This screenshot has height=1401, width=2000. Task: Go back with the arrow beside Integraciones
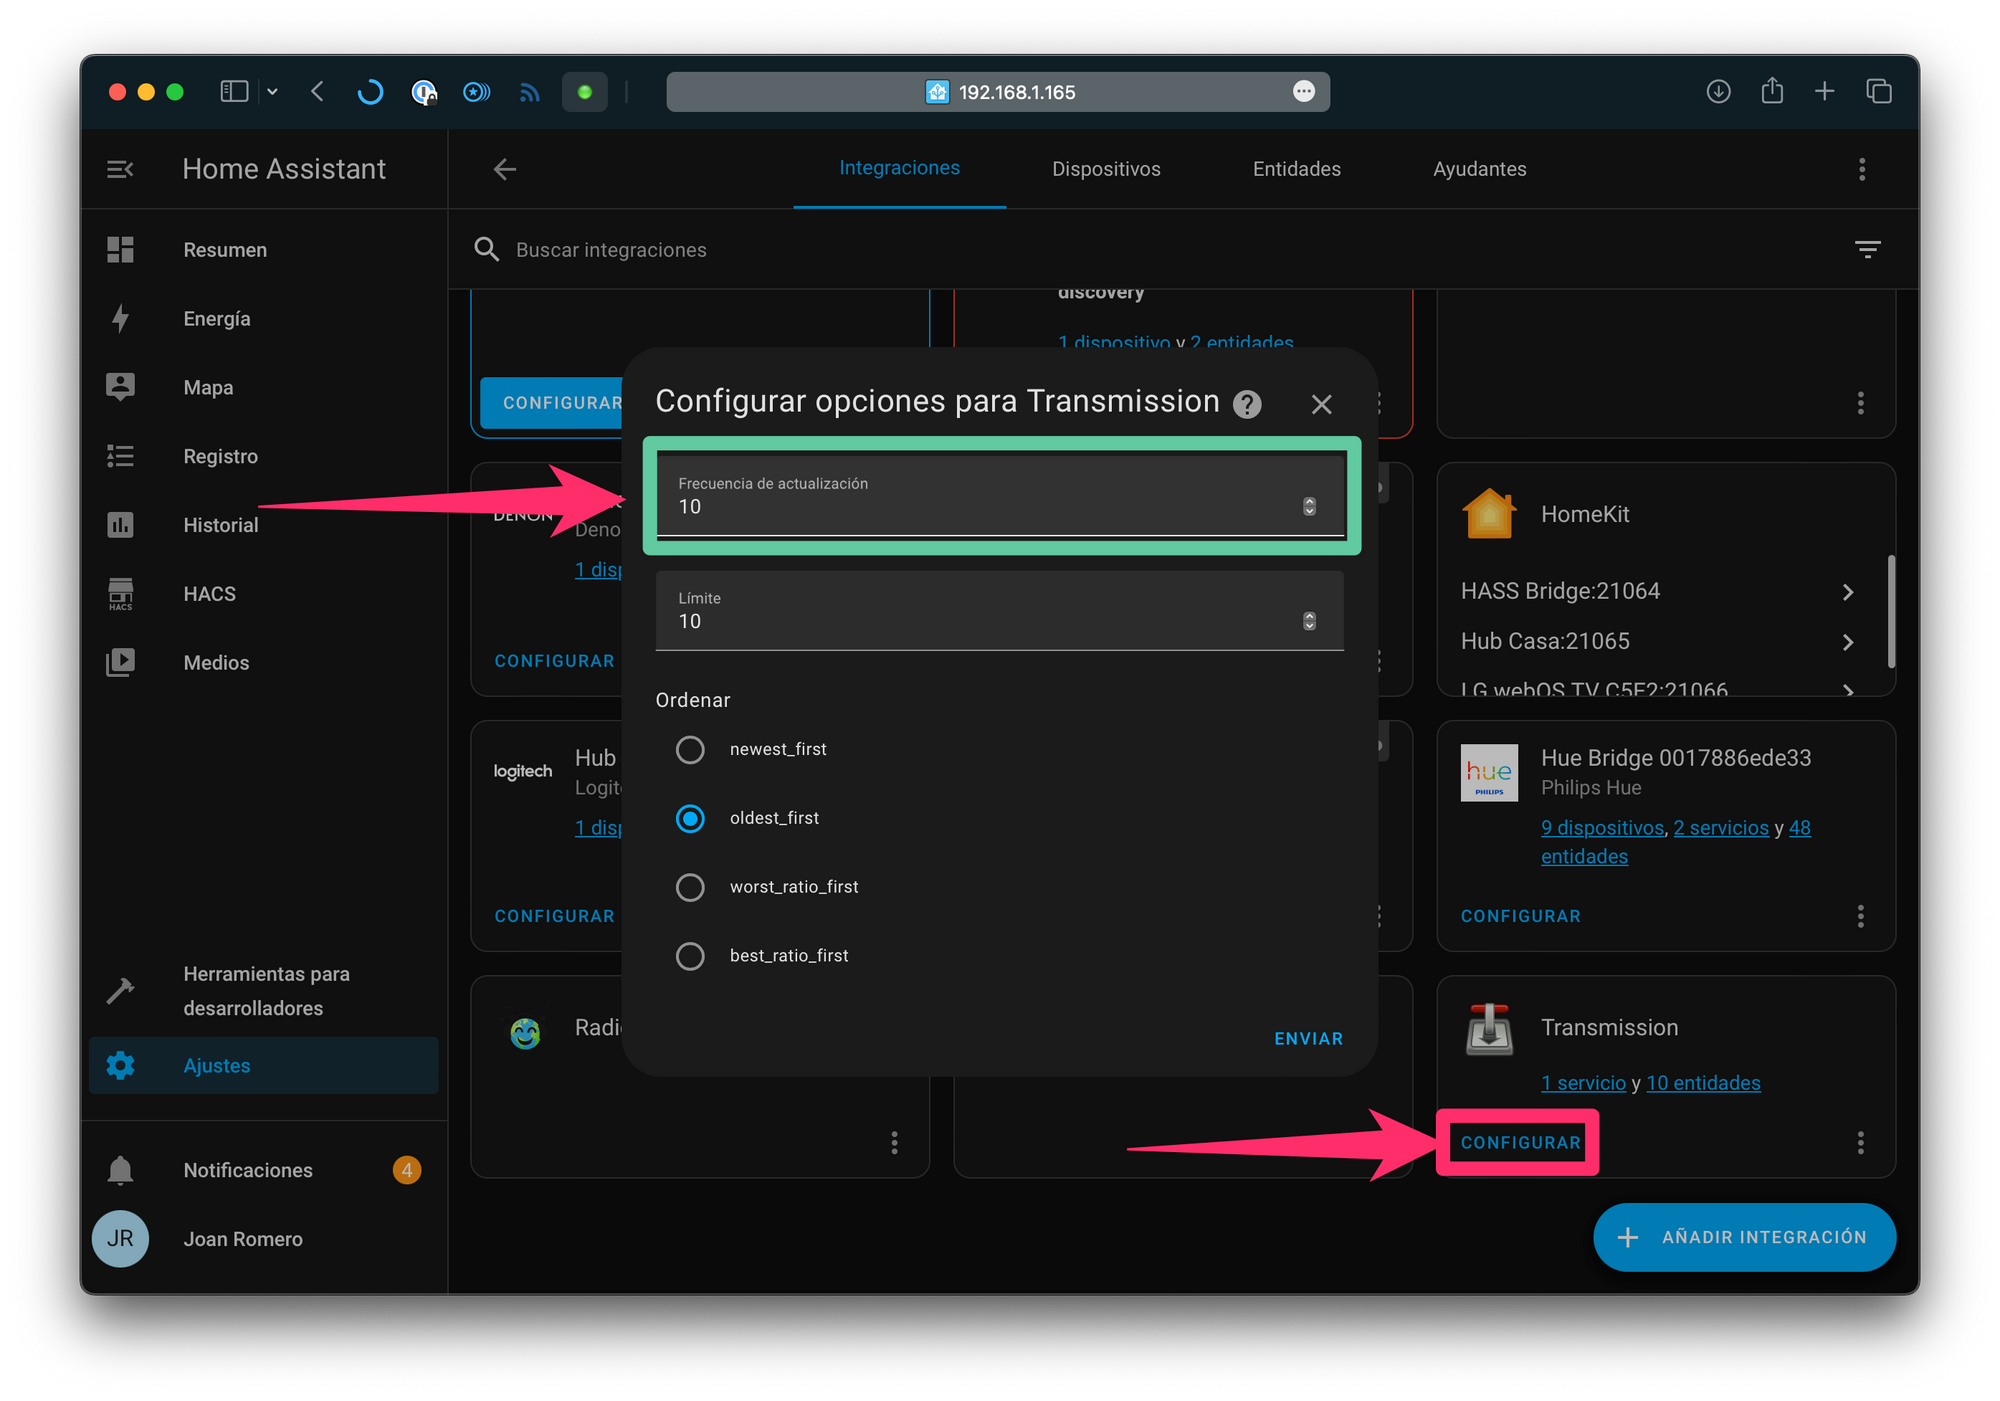click(505, 169)
